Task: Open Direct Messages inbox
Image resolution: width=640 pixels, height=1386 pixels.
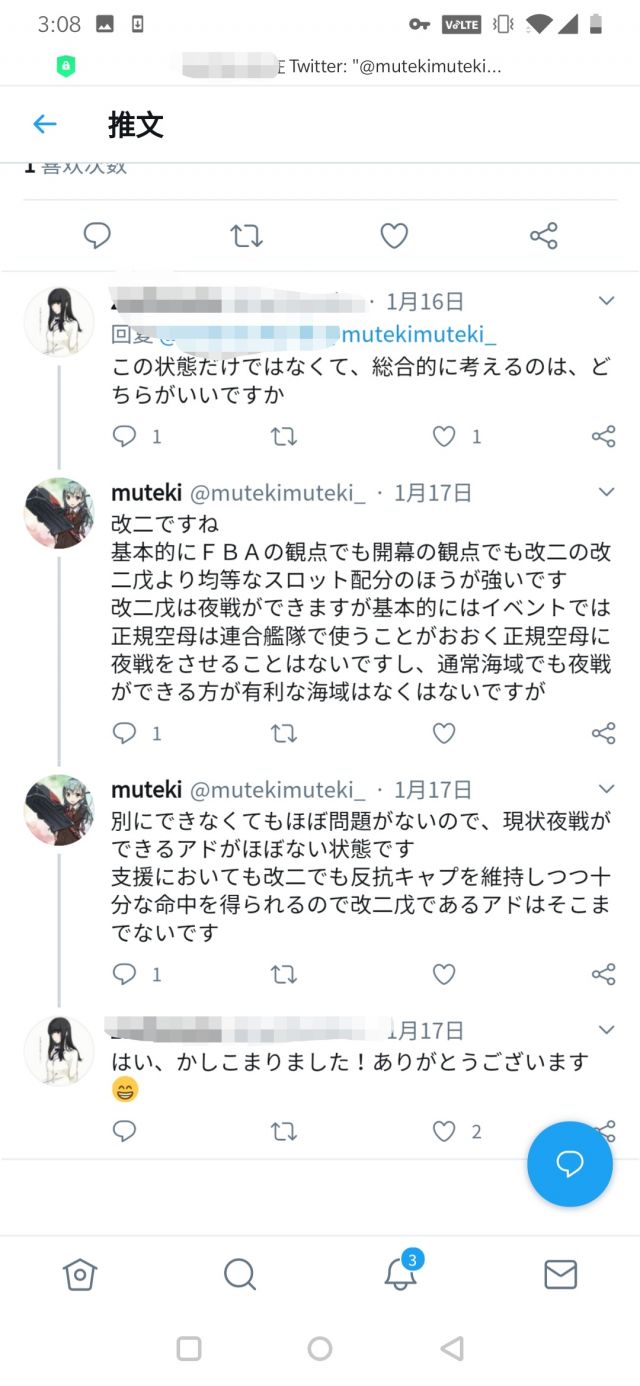Action: pos(560,1274)
